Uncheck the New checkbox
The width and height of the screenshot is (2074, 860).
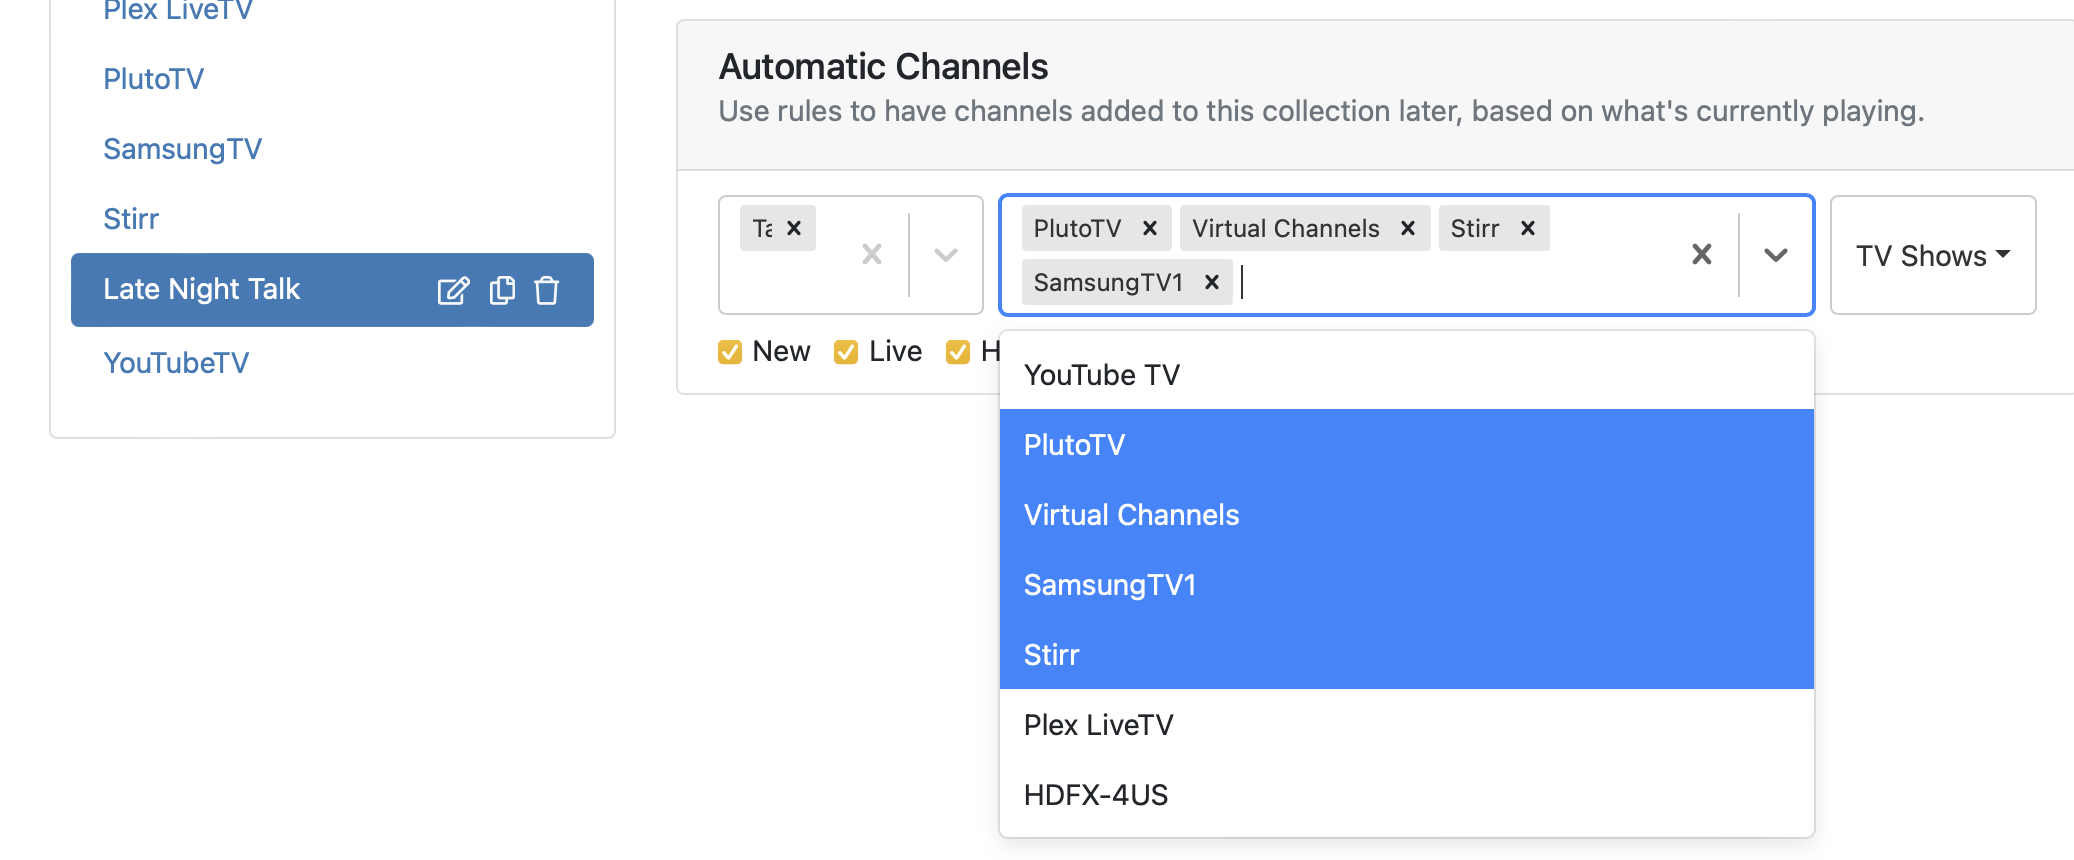(730, 352)
